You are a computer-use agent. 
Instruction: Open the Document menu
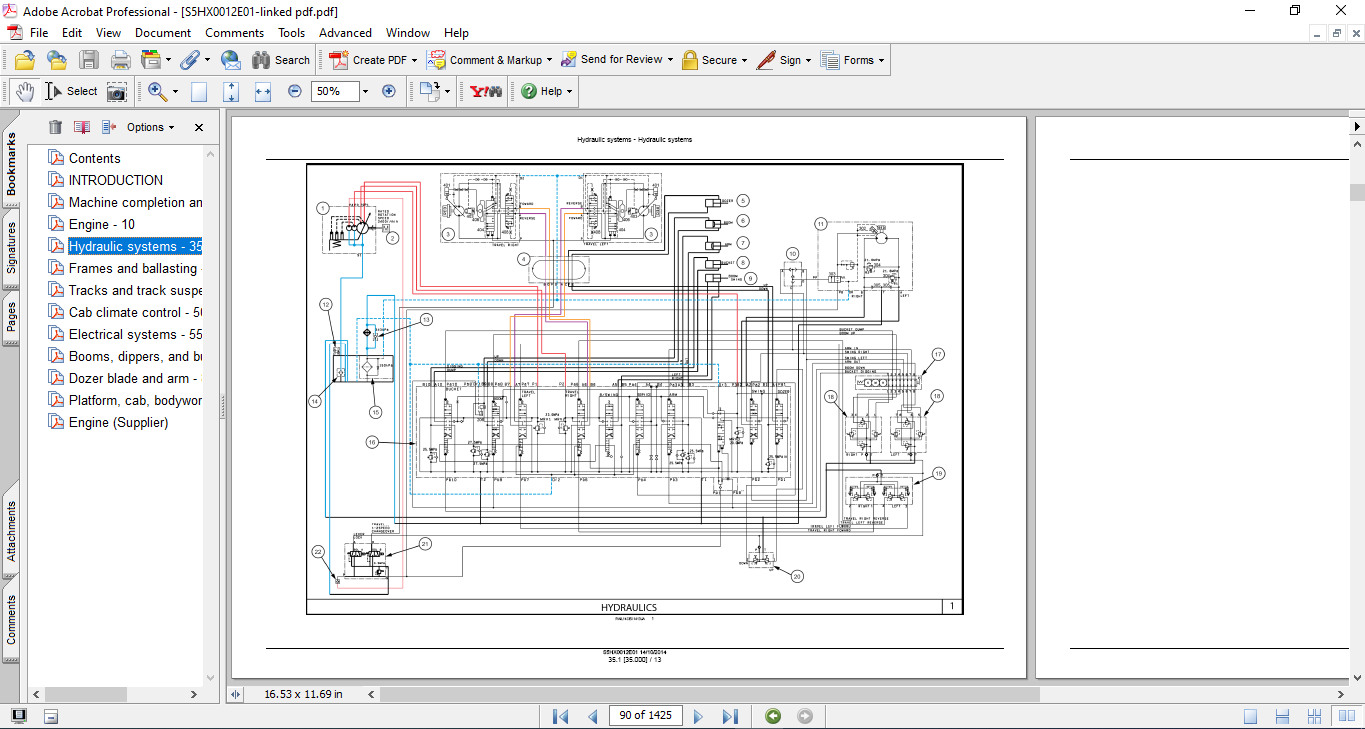click(x=163, y=33)
